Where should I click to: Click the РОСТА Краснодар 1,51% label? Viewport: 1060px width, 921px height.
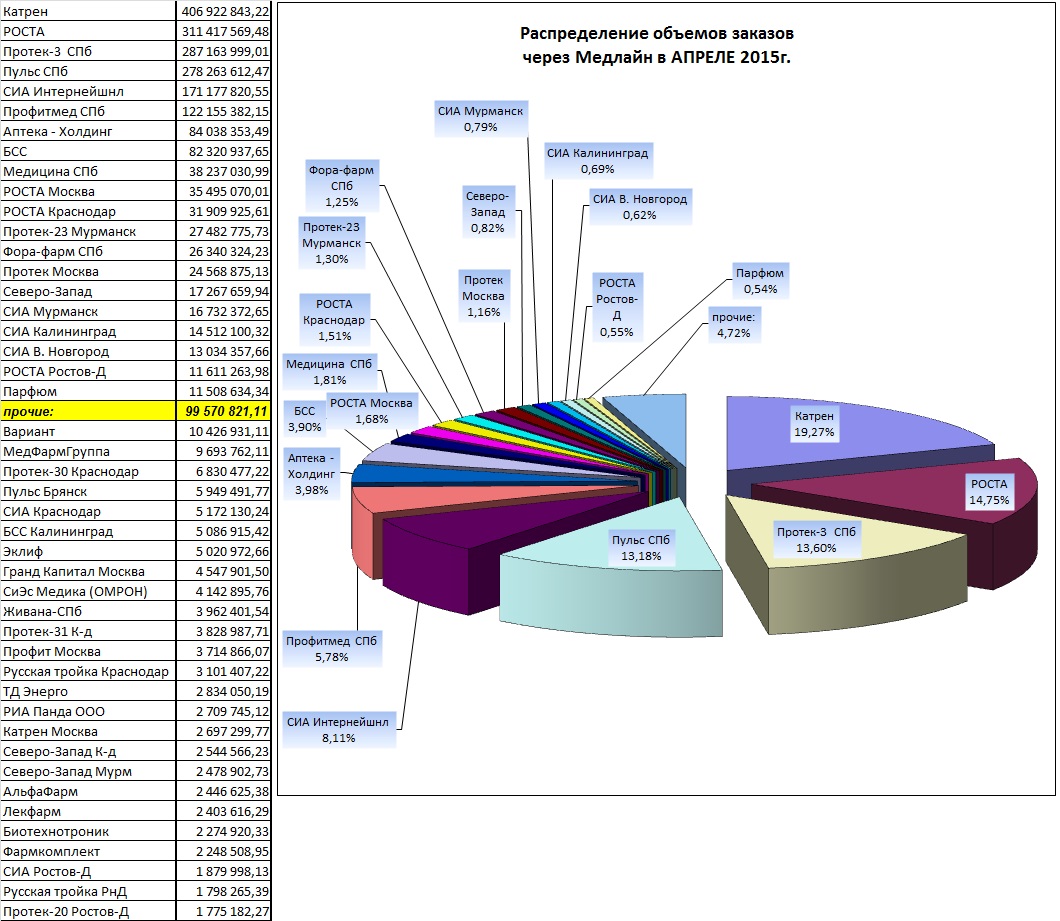click(x=334, y=320)
